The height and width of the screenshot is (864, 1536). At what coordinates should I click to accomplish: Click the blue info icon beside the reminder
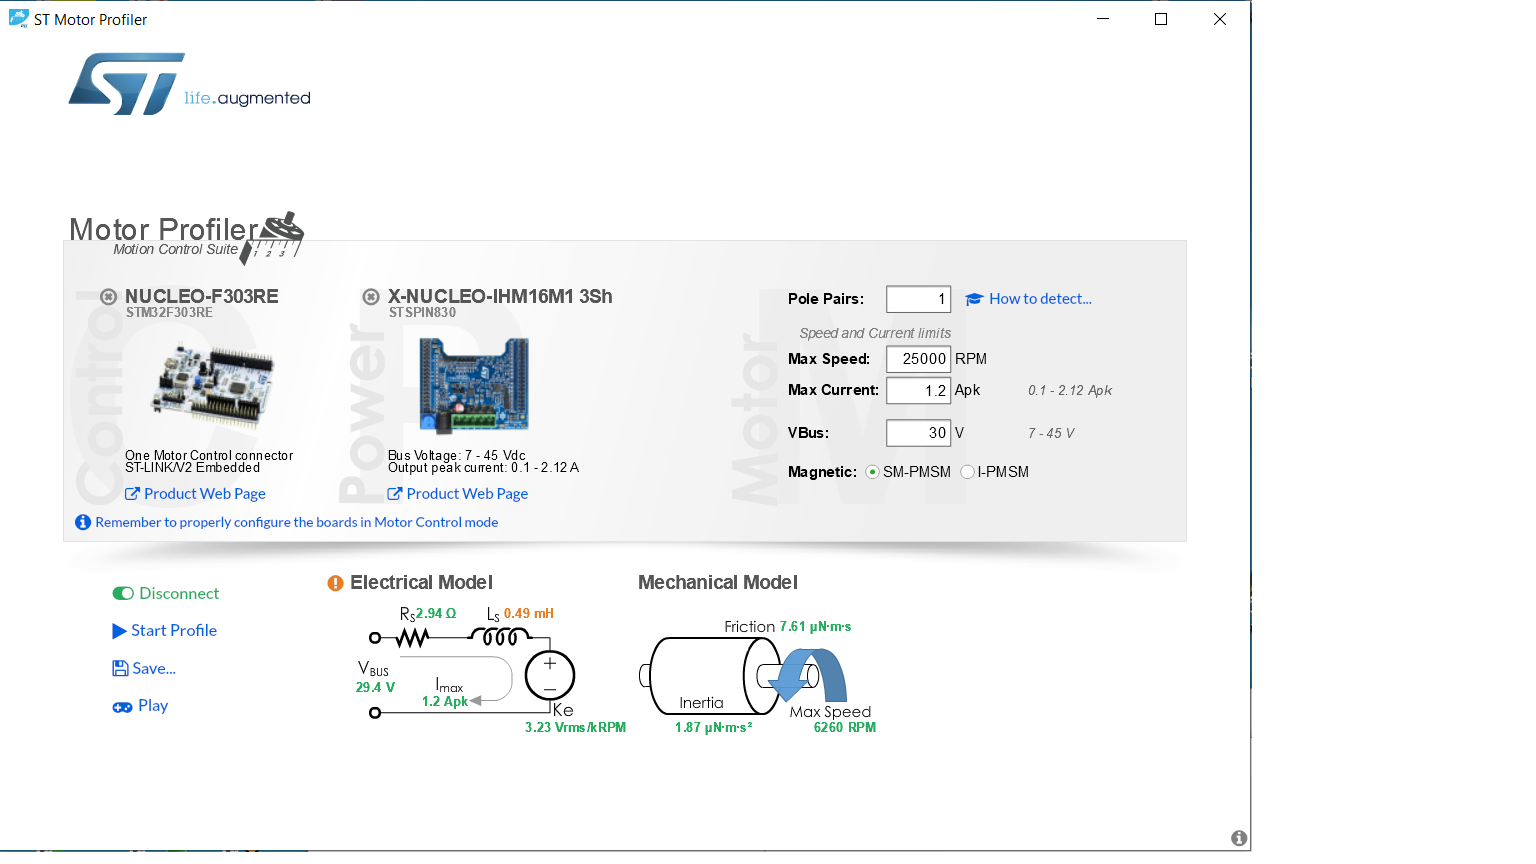[83, 522]
